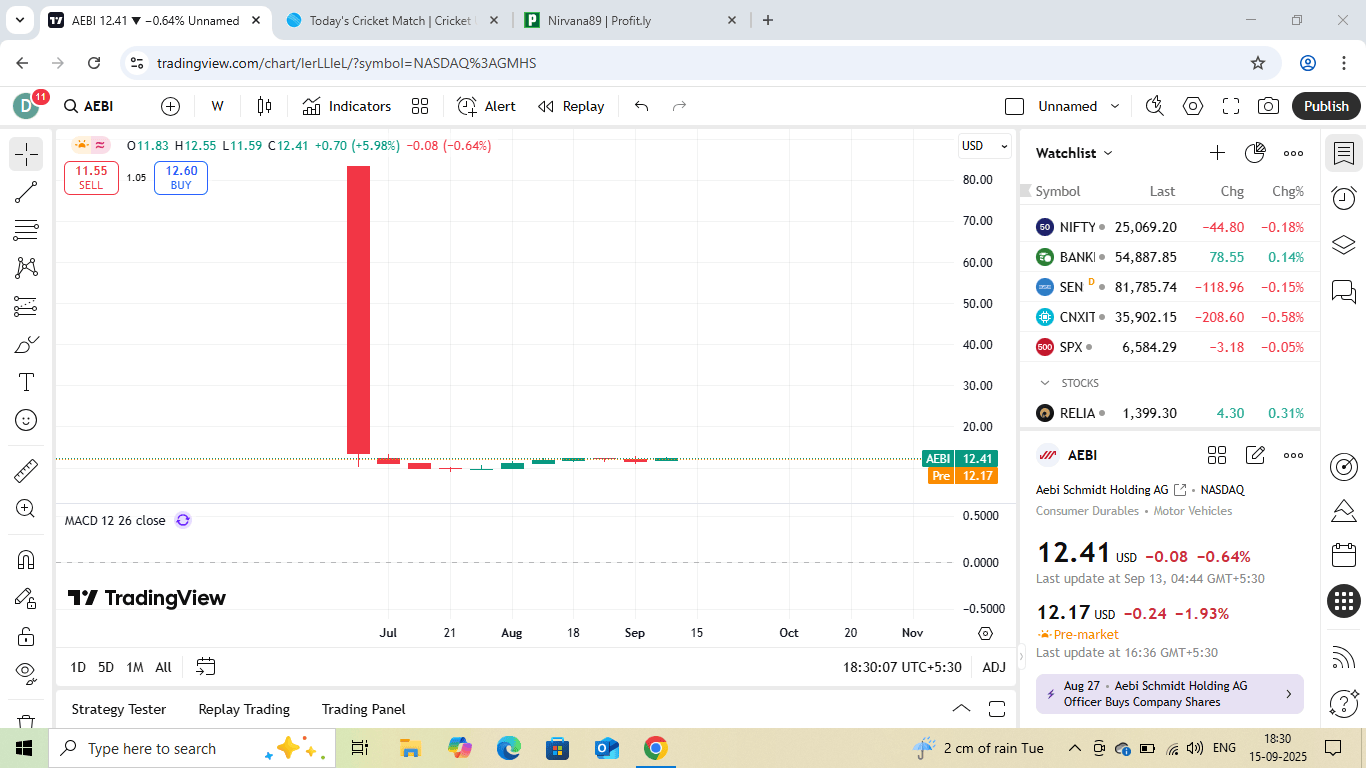The height and width of the screenshot is (768, 1366).
Task: Click the BUY 12.60 button
Action: pyautogui.click(x=181, y=177)
